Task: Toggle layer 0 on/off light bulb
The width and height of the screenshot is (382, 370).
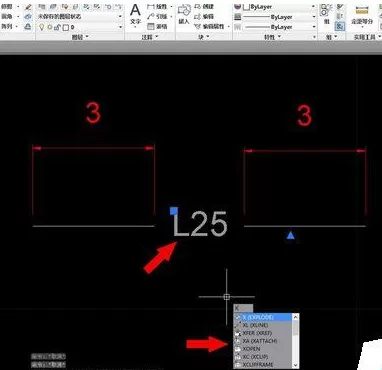Action: pyautogui.click(x=41, y=27)
